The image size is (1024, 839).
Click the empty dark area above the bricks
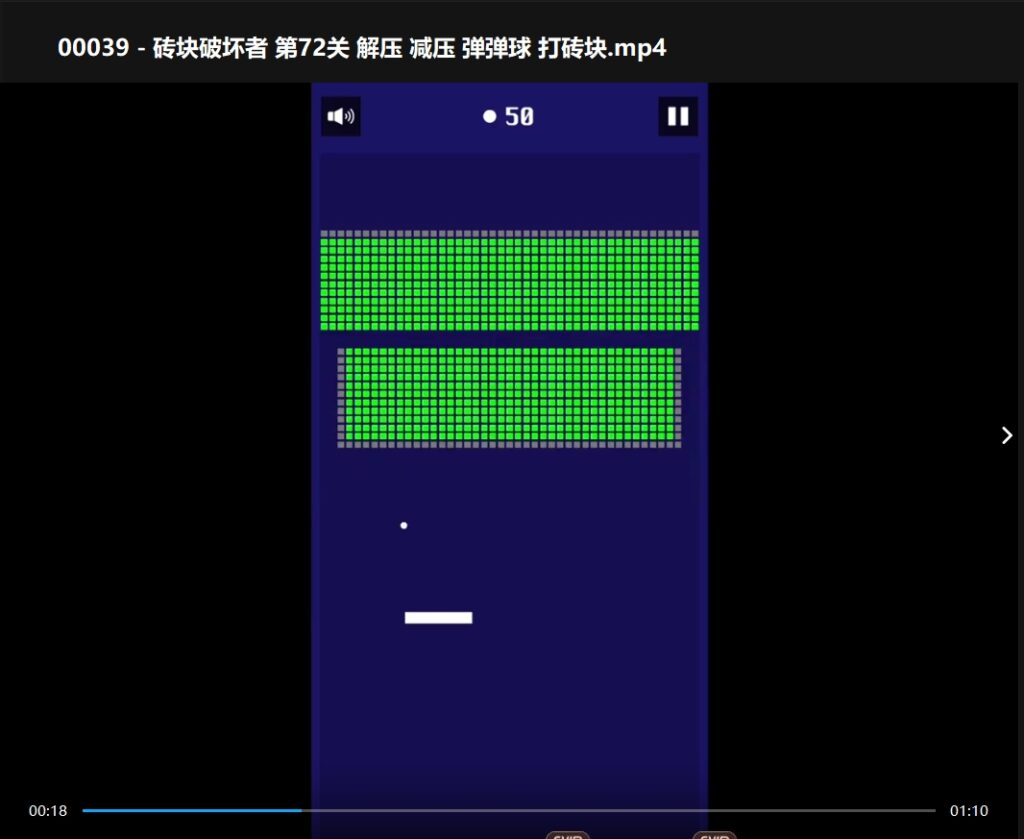pos(509,190)
